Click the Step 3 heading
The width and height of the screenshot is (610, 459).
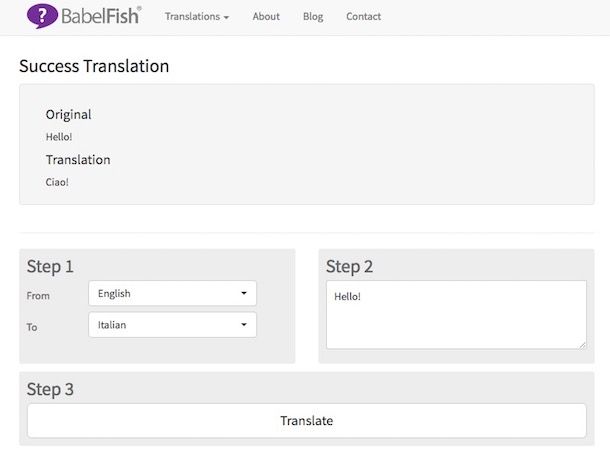click(x=50, y=390)
